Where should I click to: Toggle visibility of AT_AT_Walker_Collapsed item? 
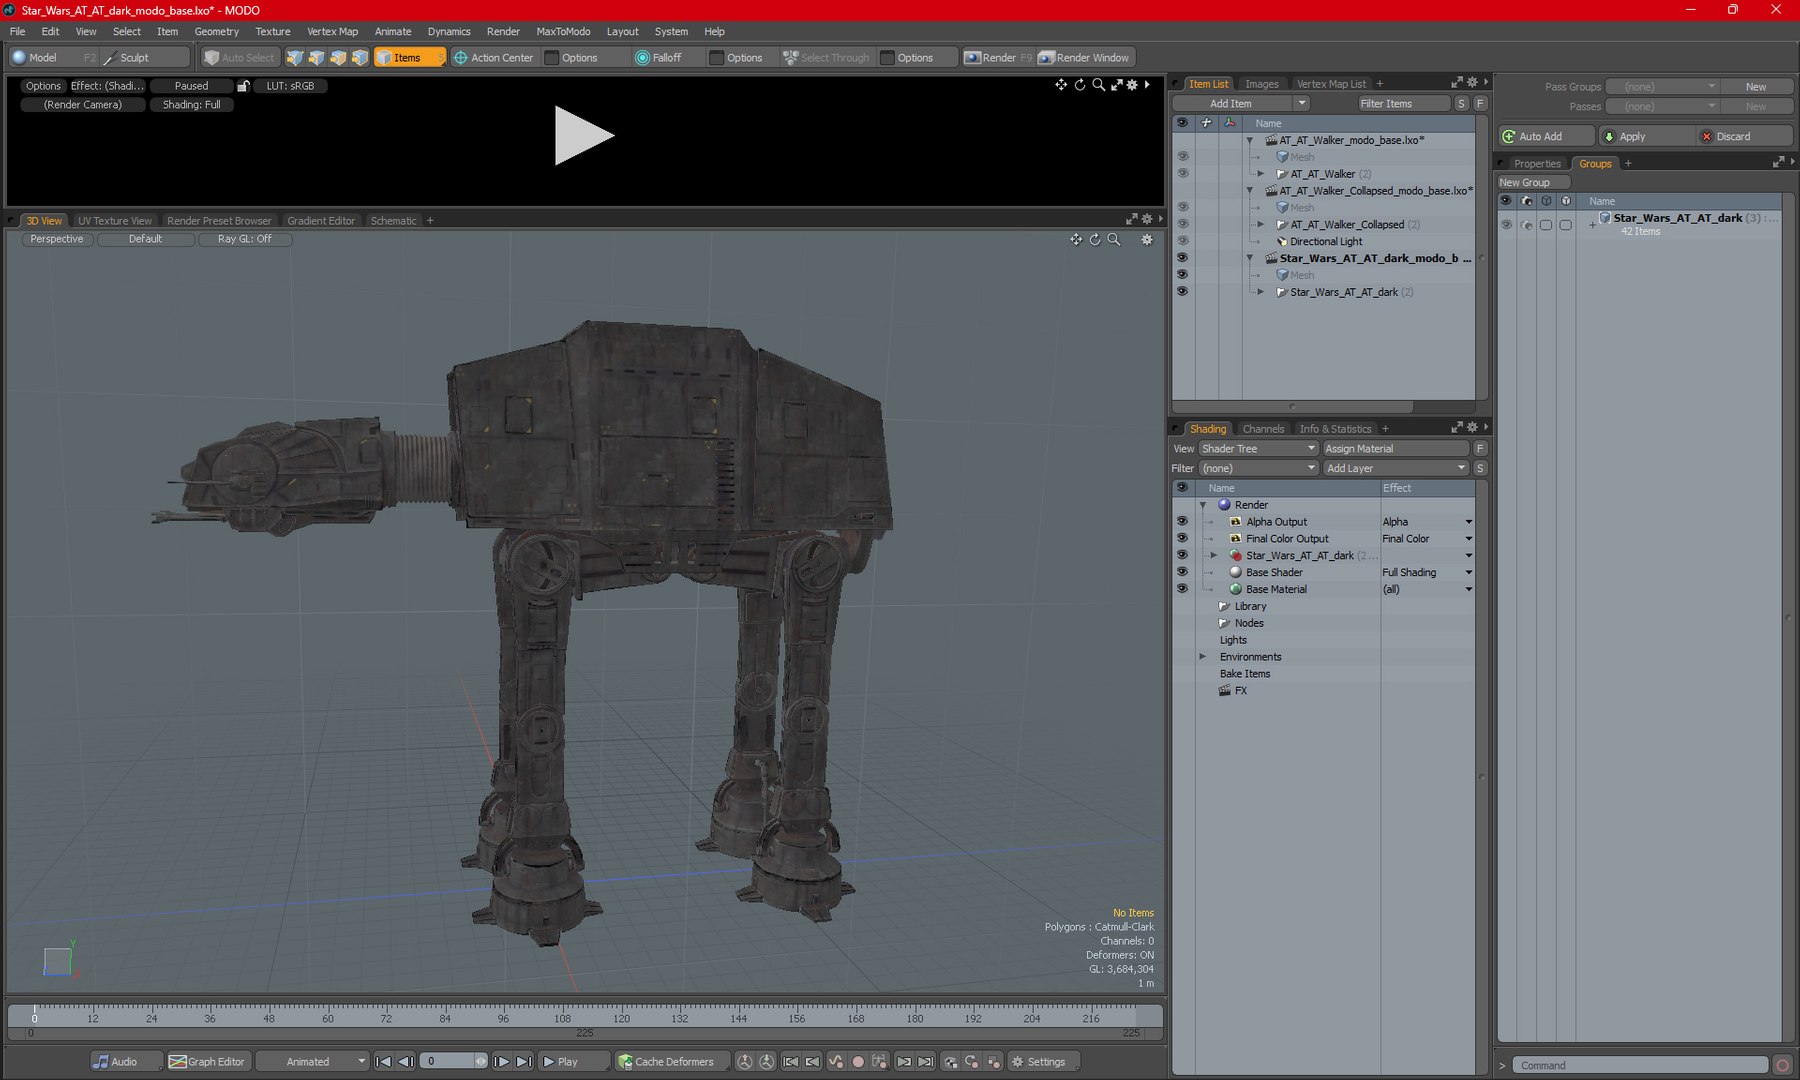1182,225
